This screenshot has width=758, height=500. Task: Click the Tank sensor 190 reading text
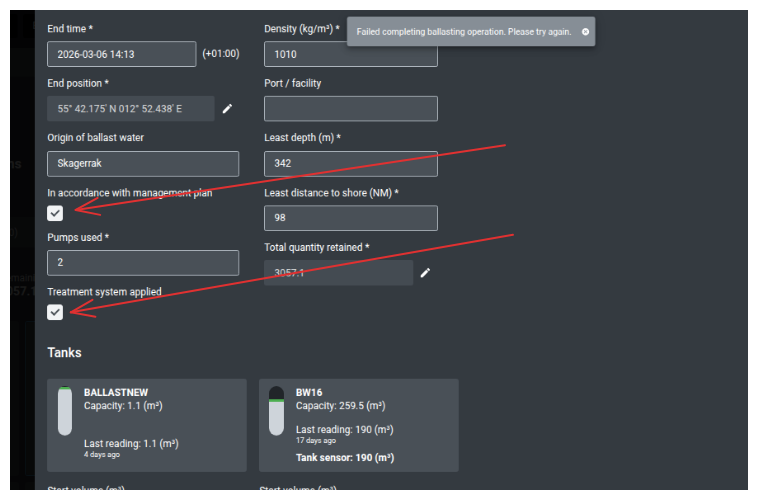tap(344, 458)
